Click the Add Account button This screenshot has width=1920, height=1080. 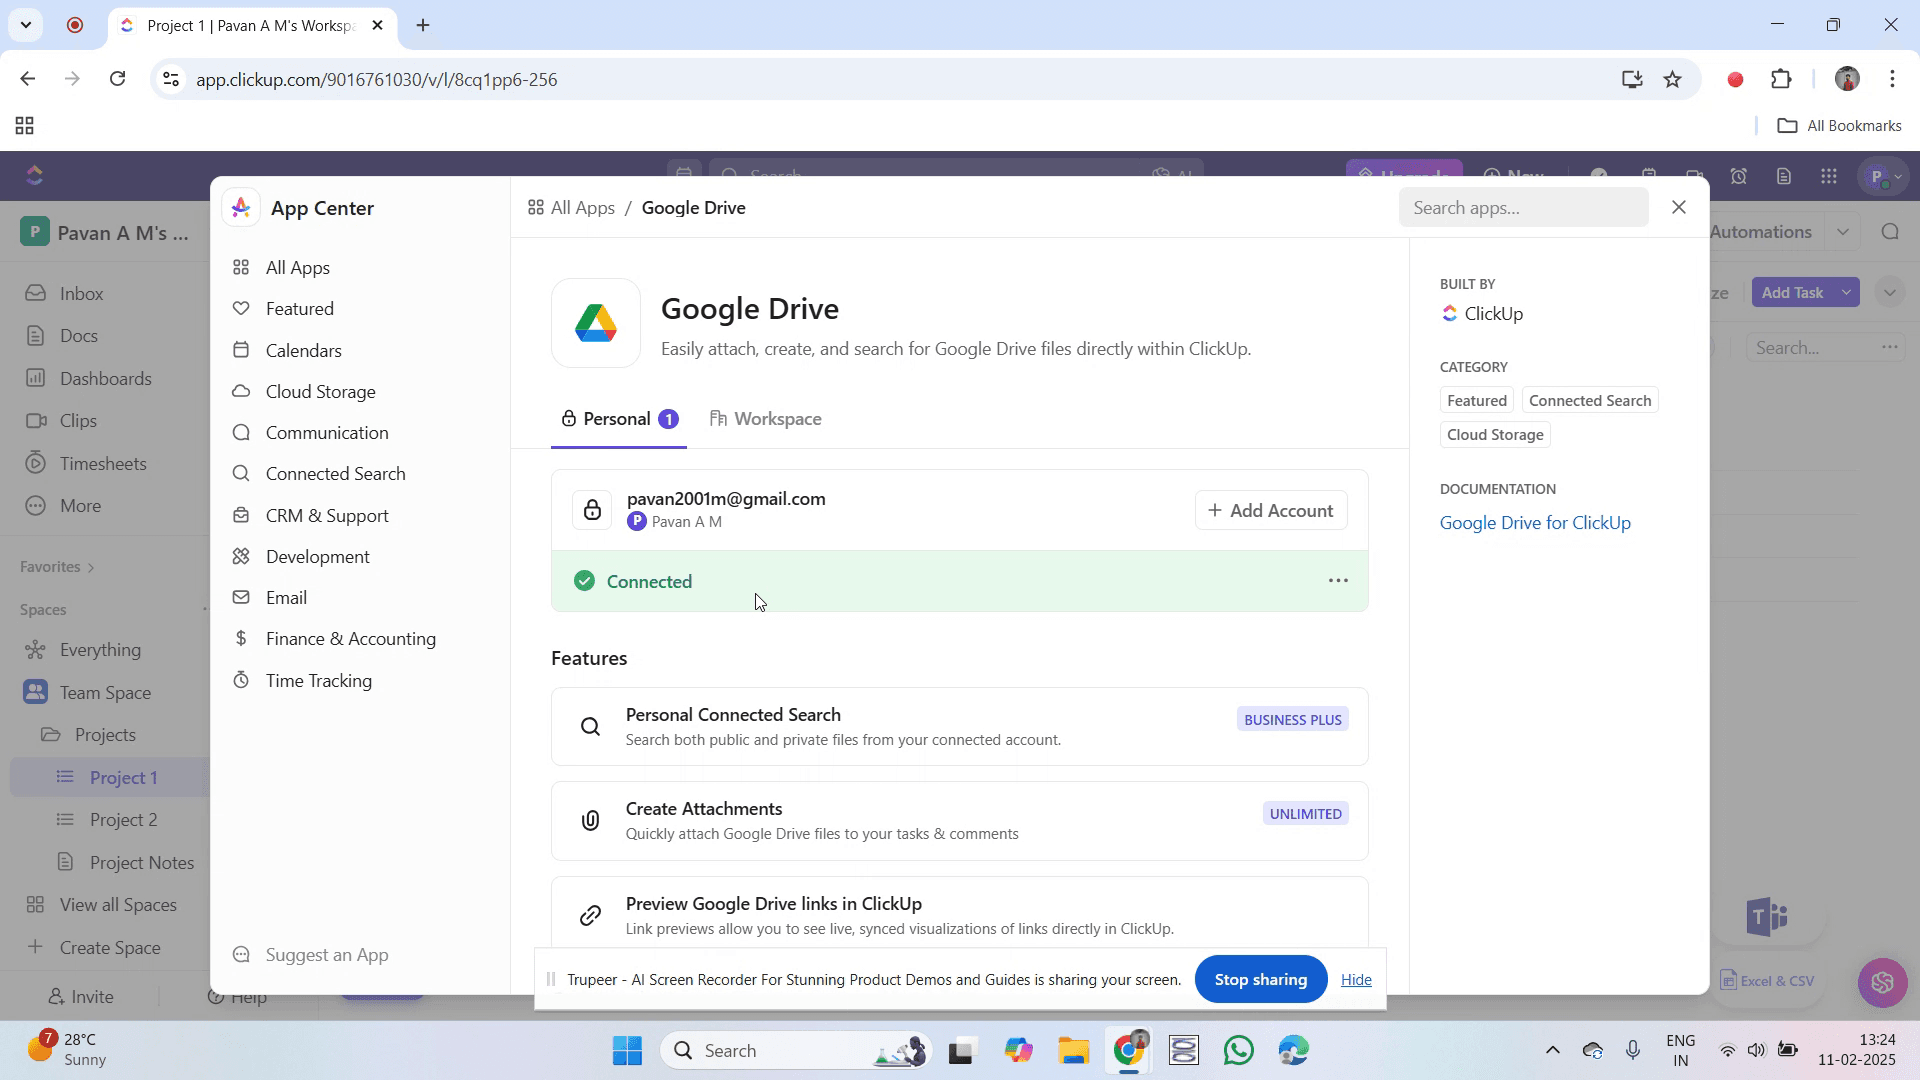click(1271, 510)
